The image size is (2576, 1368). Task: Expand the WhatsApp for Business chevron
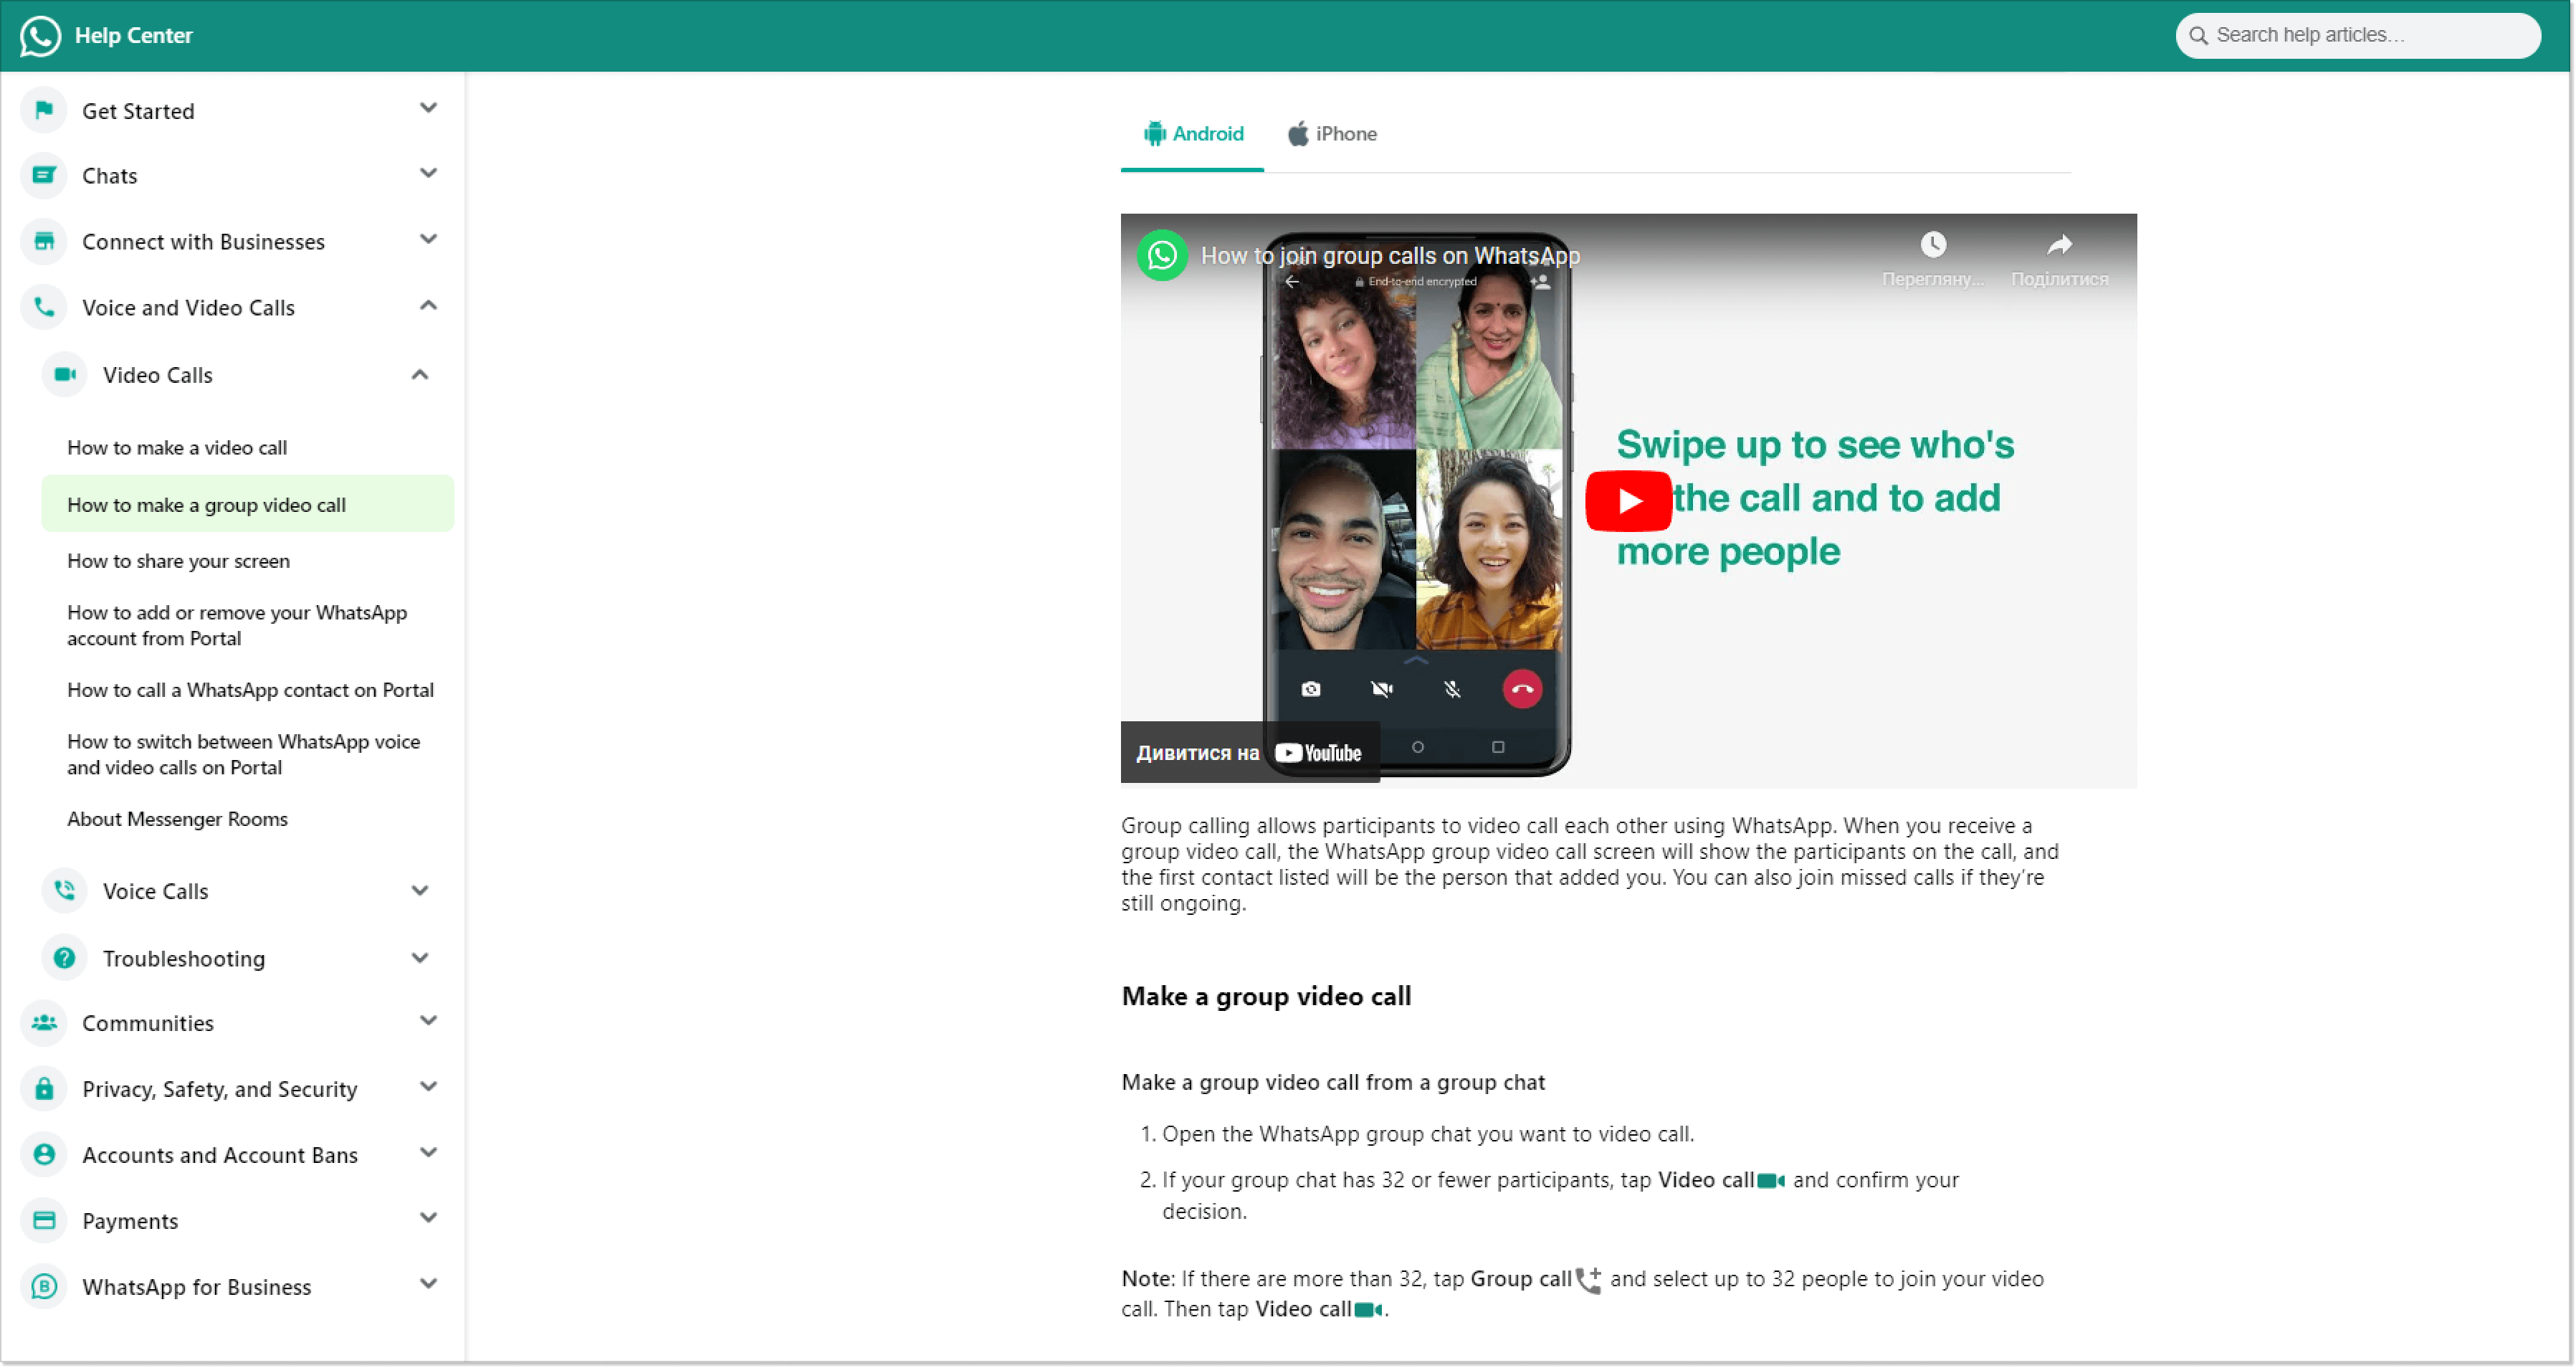coord(428,1284)
